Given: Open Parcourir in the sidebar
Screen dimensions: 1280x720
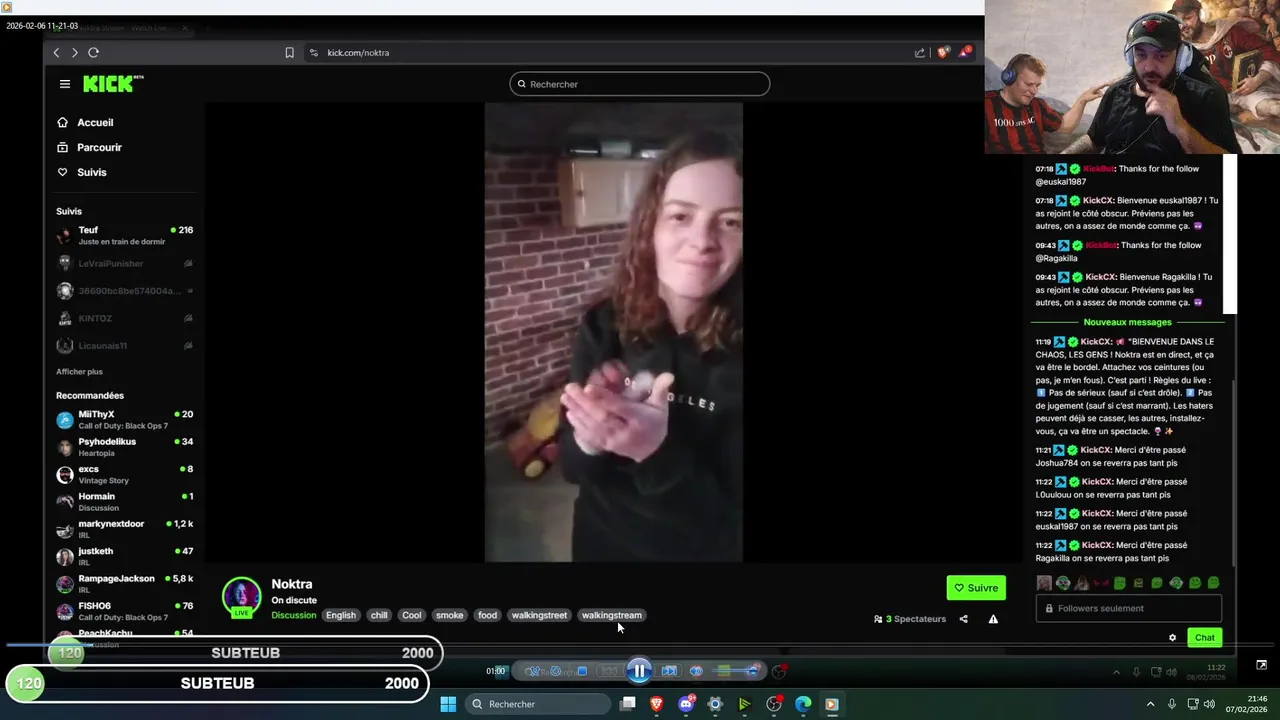Looking at the screenshot, I should (x=99, y=147).
